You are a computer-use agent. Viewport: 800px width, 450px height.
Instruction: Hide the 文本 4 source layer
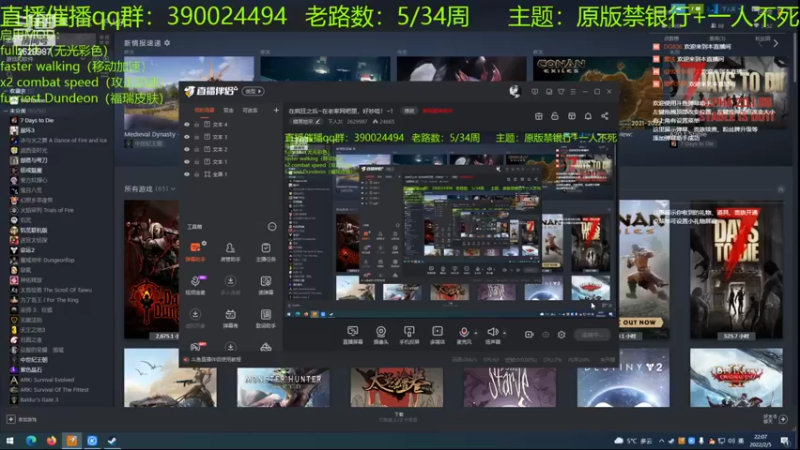(187, 124)
